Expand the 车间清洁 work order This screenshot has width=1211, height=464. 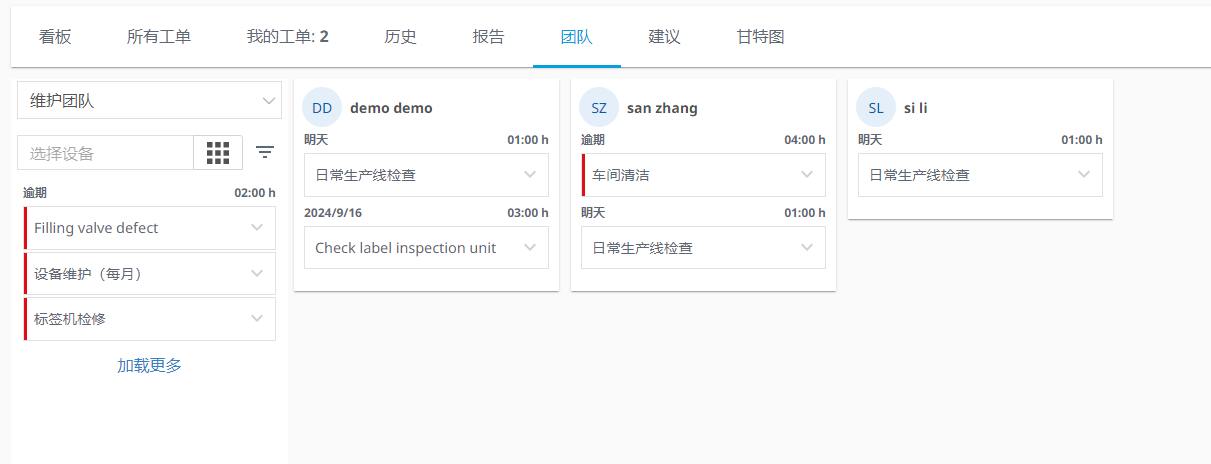807,175
